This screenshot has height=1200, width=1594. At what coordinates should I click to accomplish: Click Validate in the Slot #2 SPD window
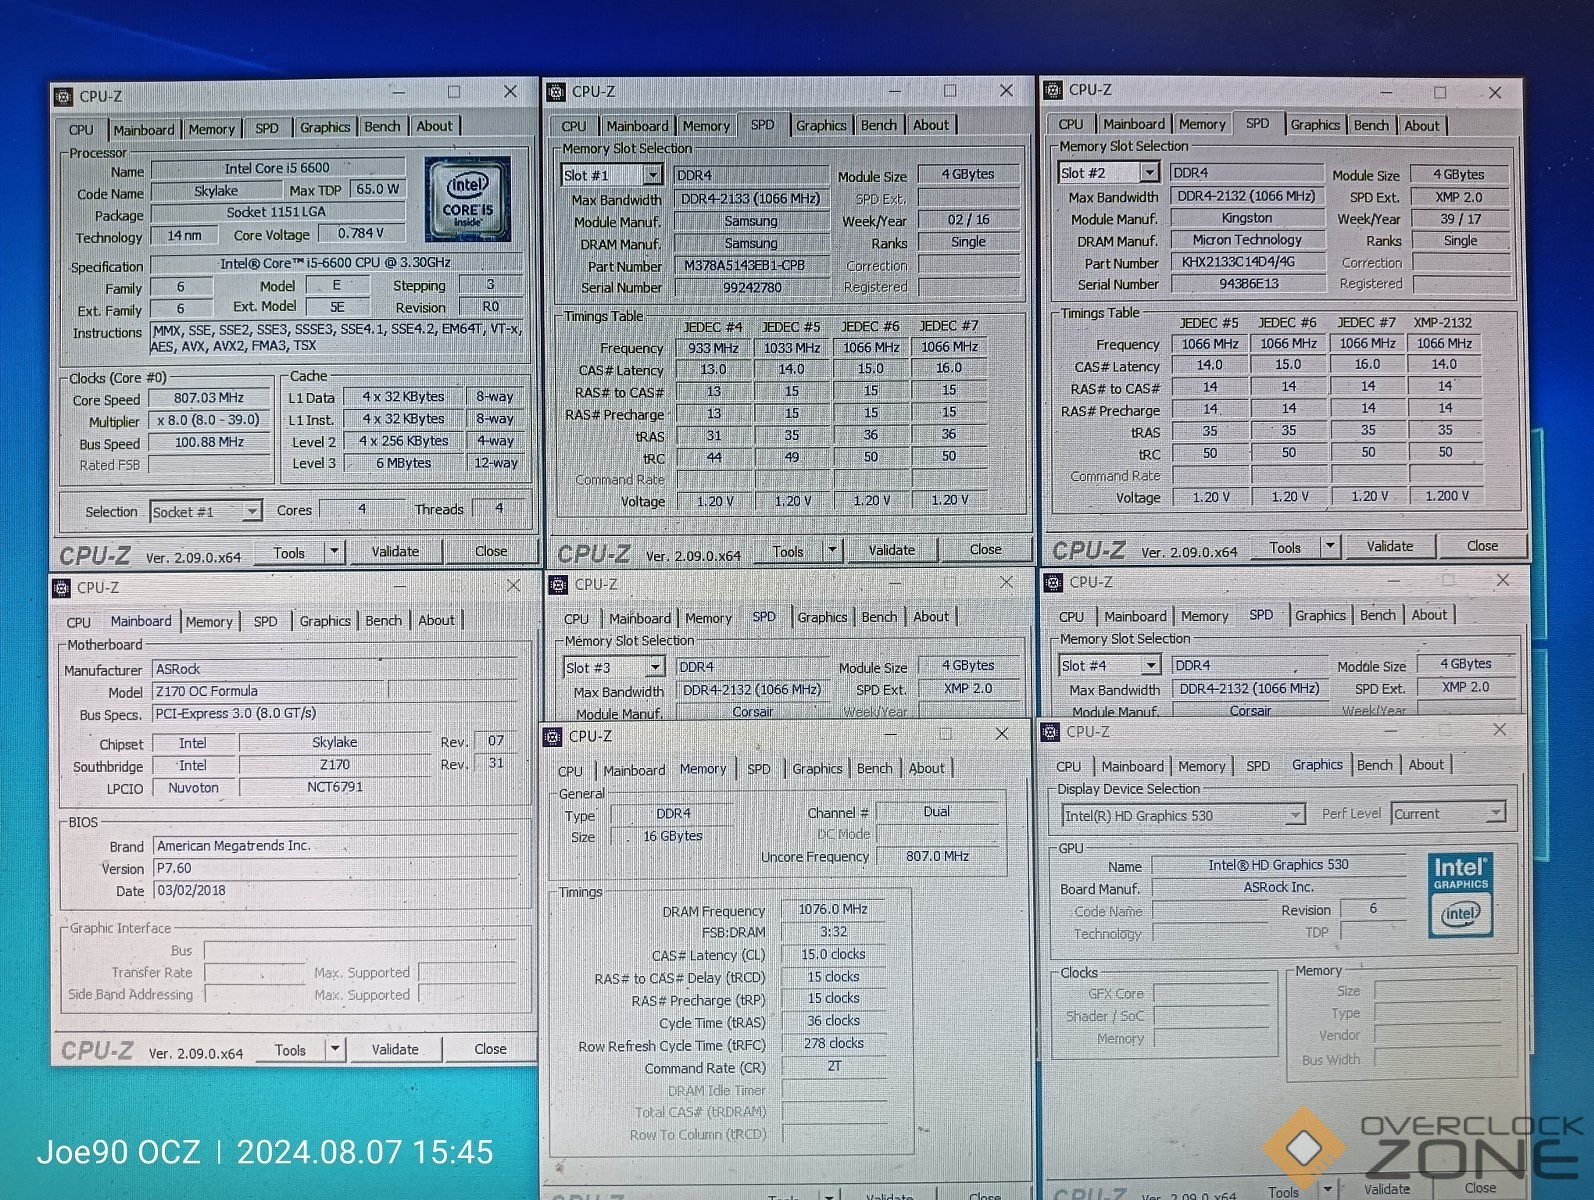click(1390, 546)
